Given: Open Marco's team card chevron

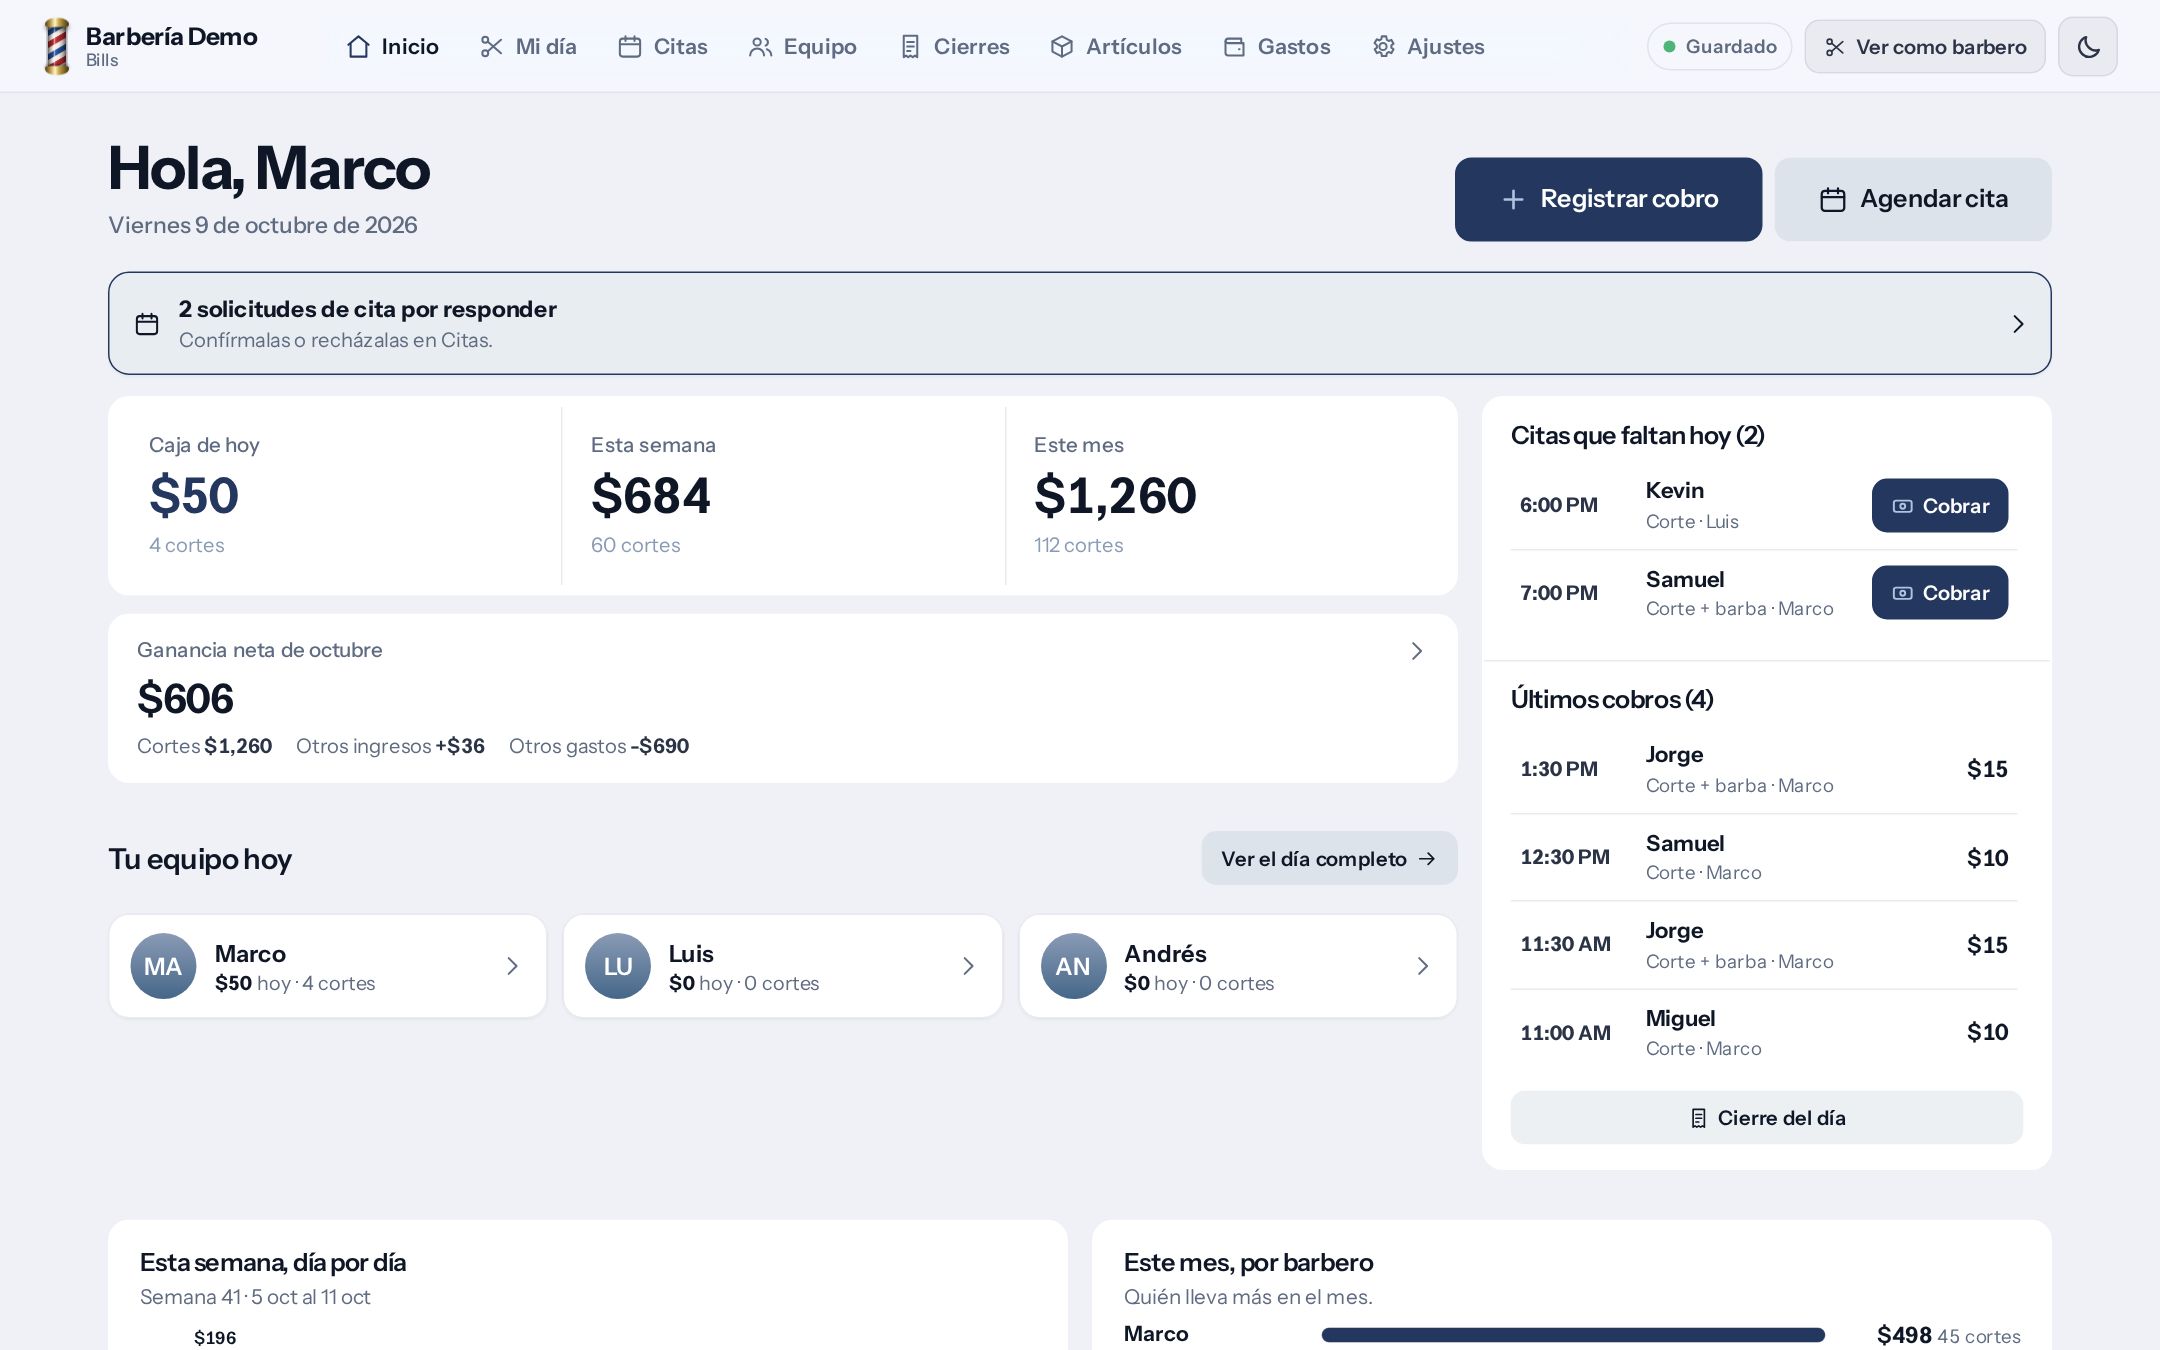Looking at the screenshot, I should [512, 966].
